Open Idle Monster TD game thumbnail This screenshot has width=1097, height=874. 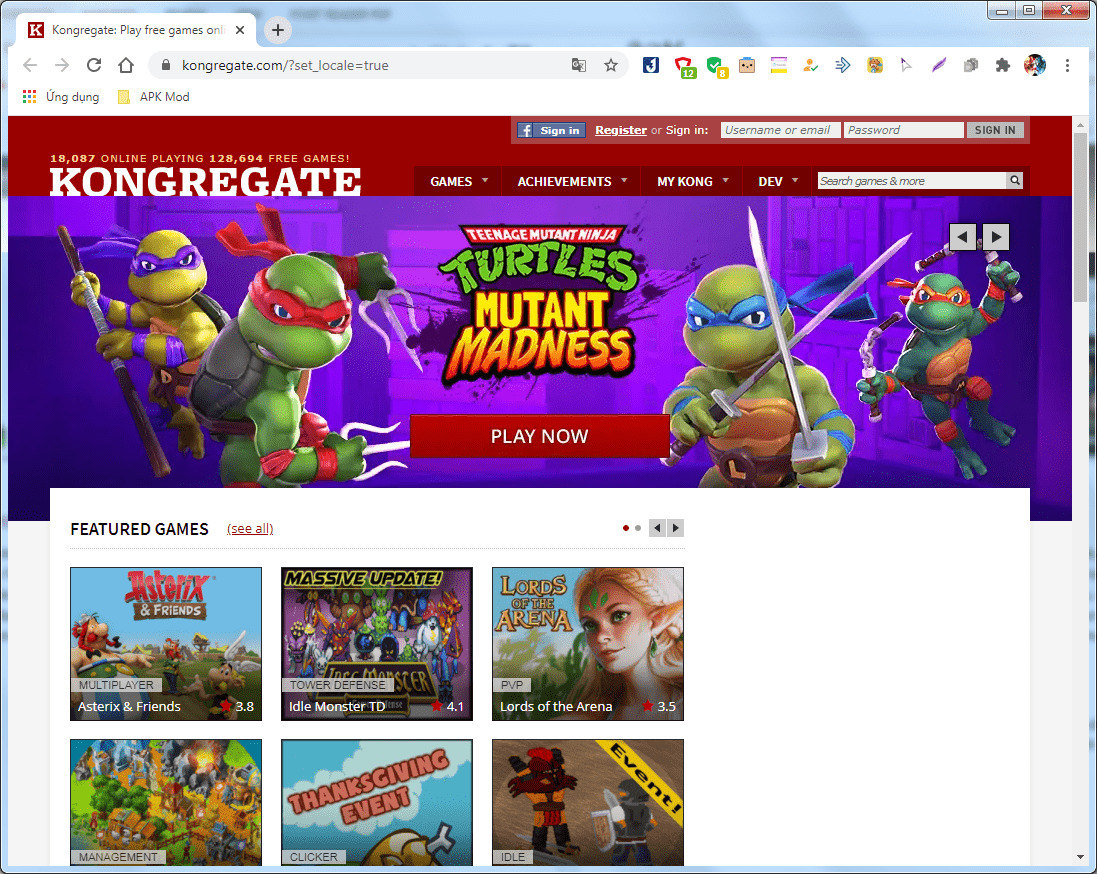377,644
